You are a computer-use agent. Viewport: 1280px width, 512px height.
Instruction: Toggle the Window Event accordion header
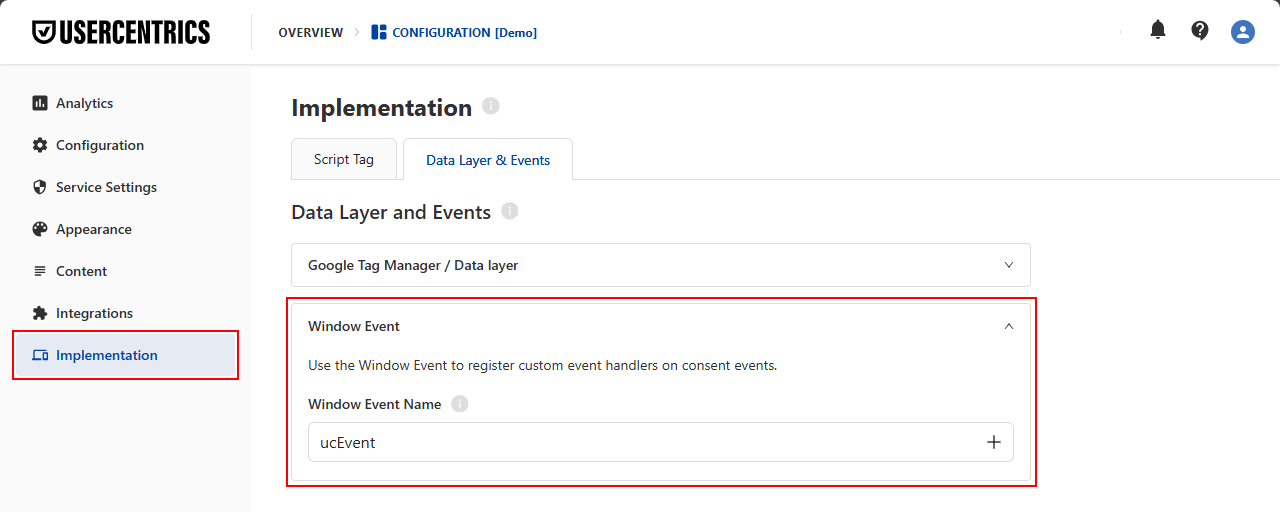[x=661, y=326]
